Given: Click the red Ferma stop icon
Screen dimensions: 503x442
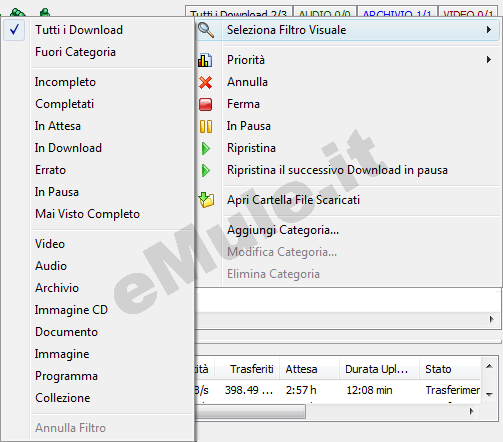Looking at the screenshot, I should (205, 104).
